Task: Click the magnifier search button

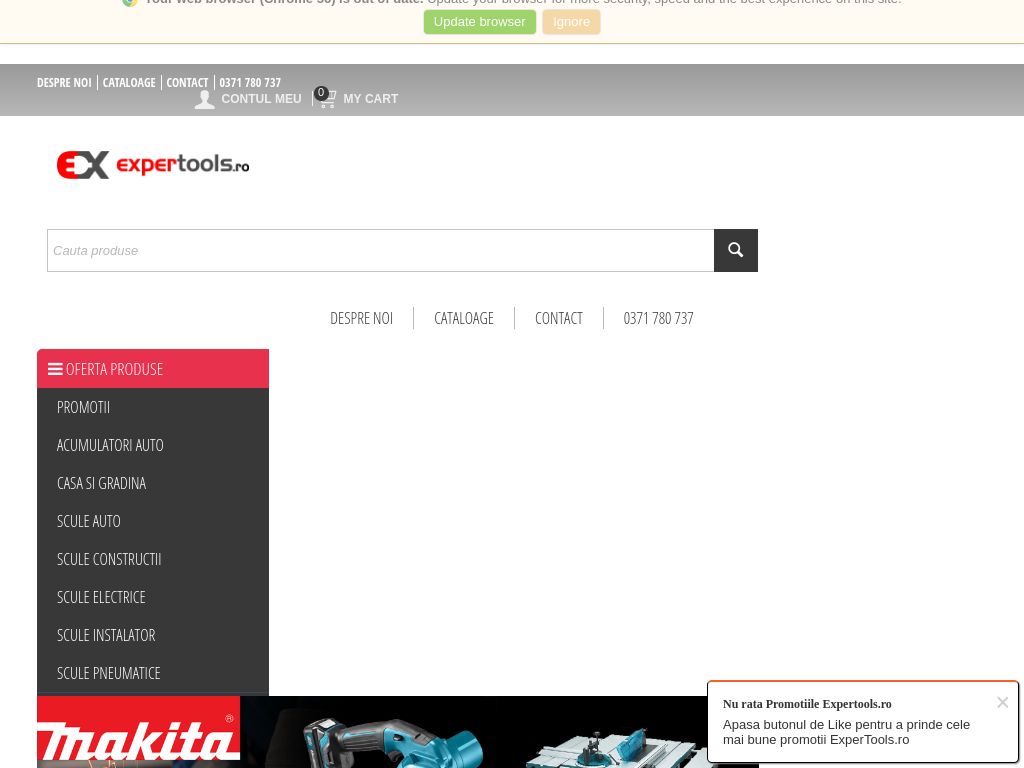Action: click(735, 250)
